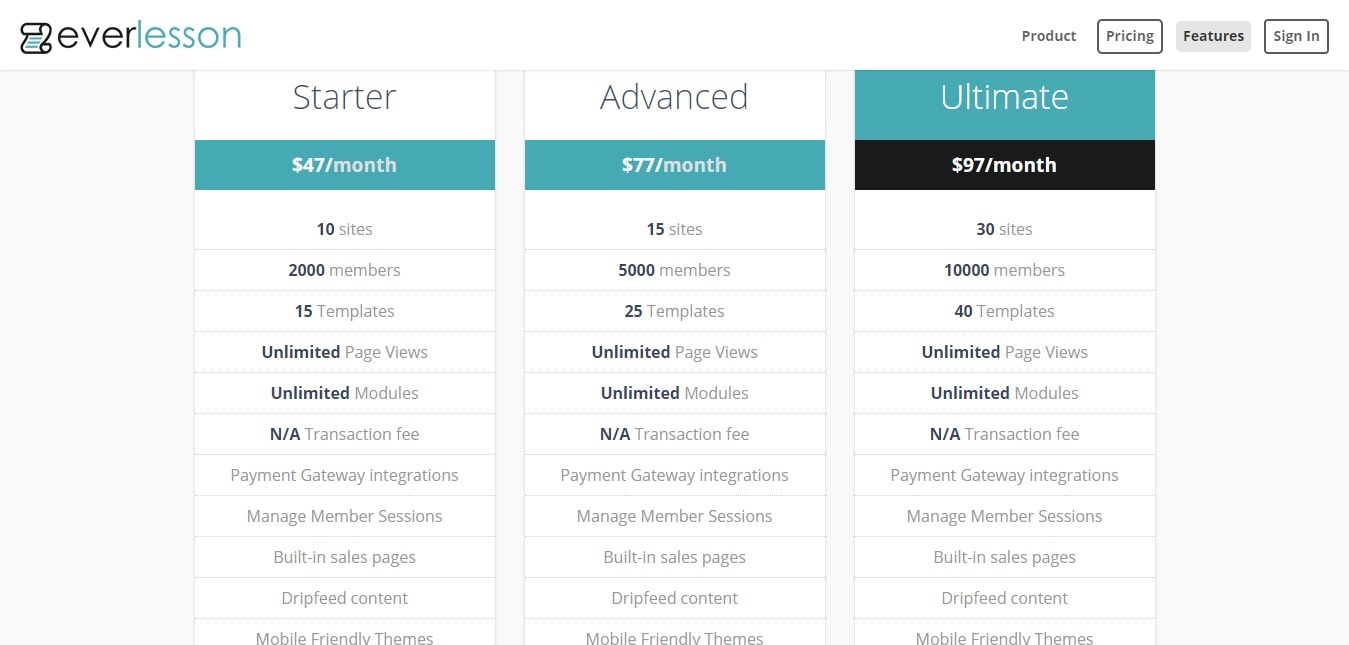
Task: Click N/A Transaction fee under Advanced
Action: (x=674, y=434)
